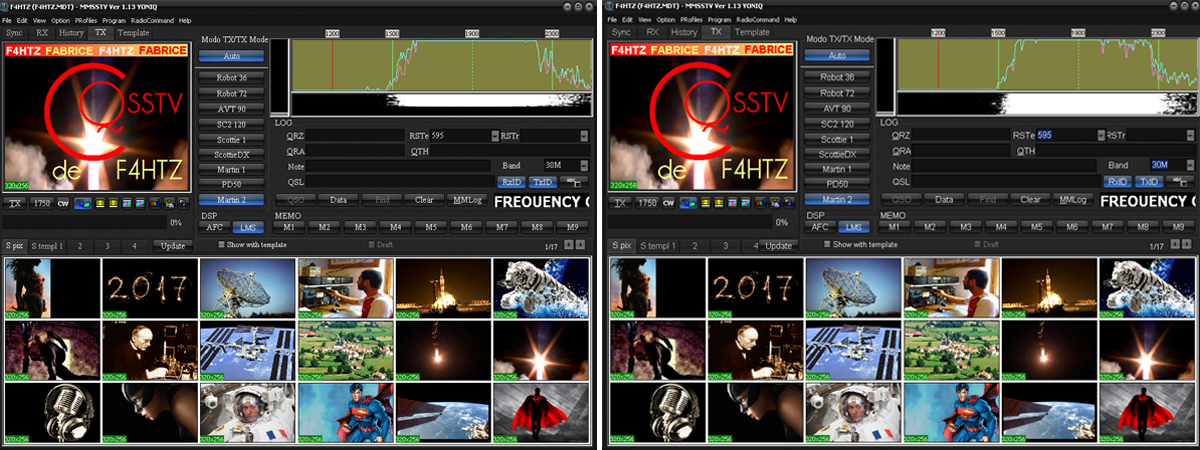1200x450 pixels.
Task: Switch to the History tab in left window
Action: 71,32
